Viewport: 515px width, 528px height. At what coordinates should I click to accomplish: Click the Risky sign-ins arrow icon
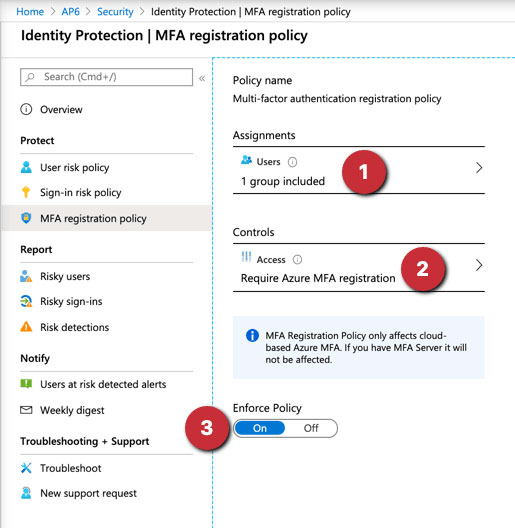coord(26,301)
